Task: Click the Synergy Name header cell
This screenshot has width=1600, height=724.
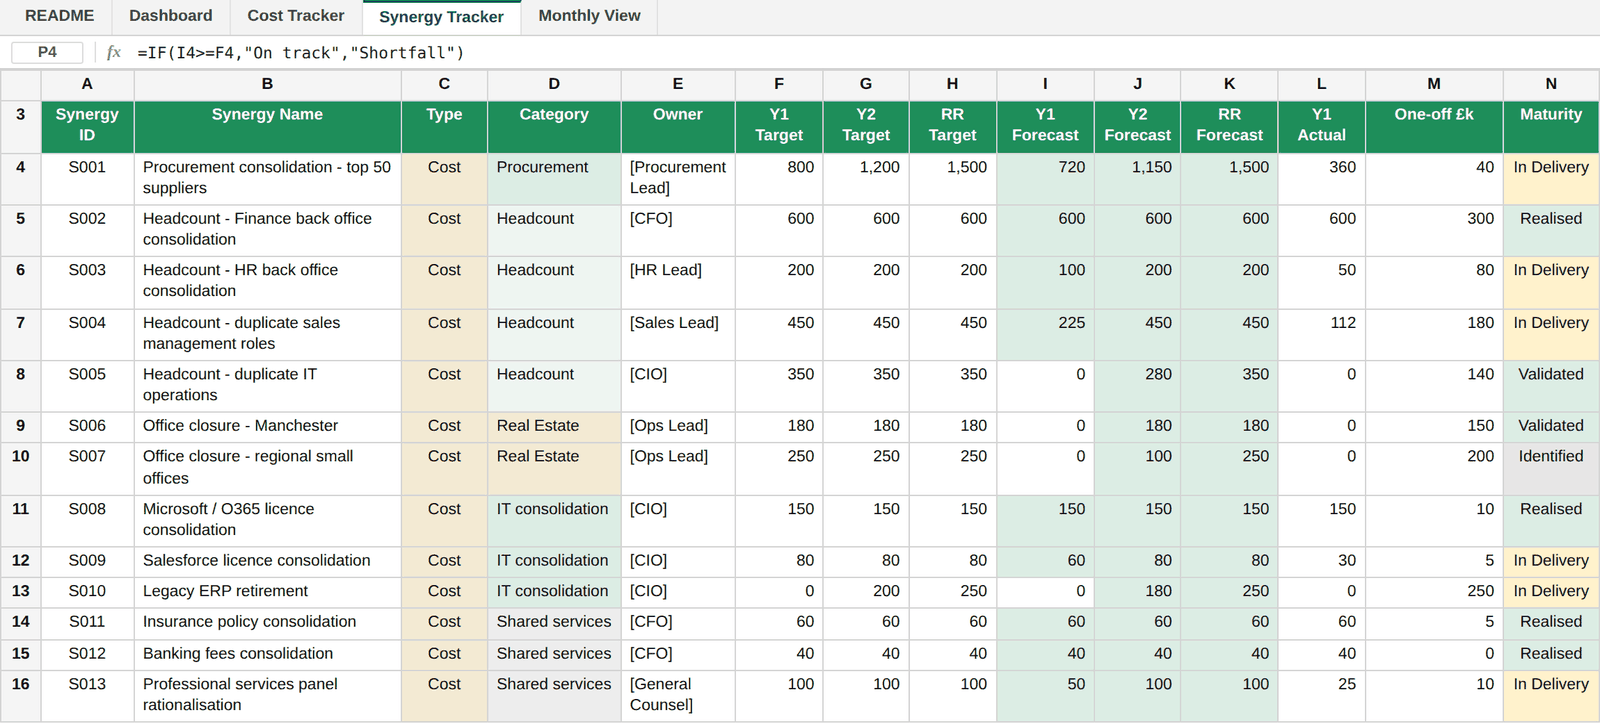Action: (267, 126)
